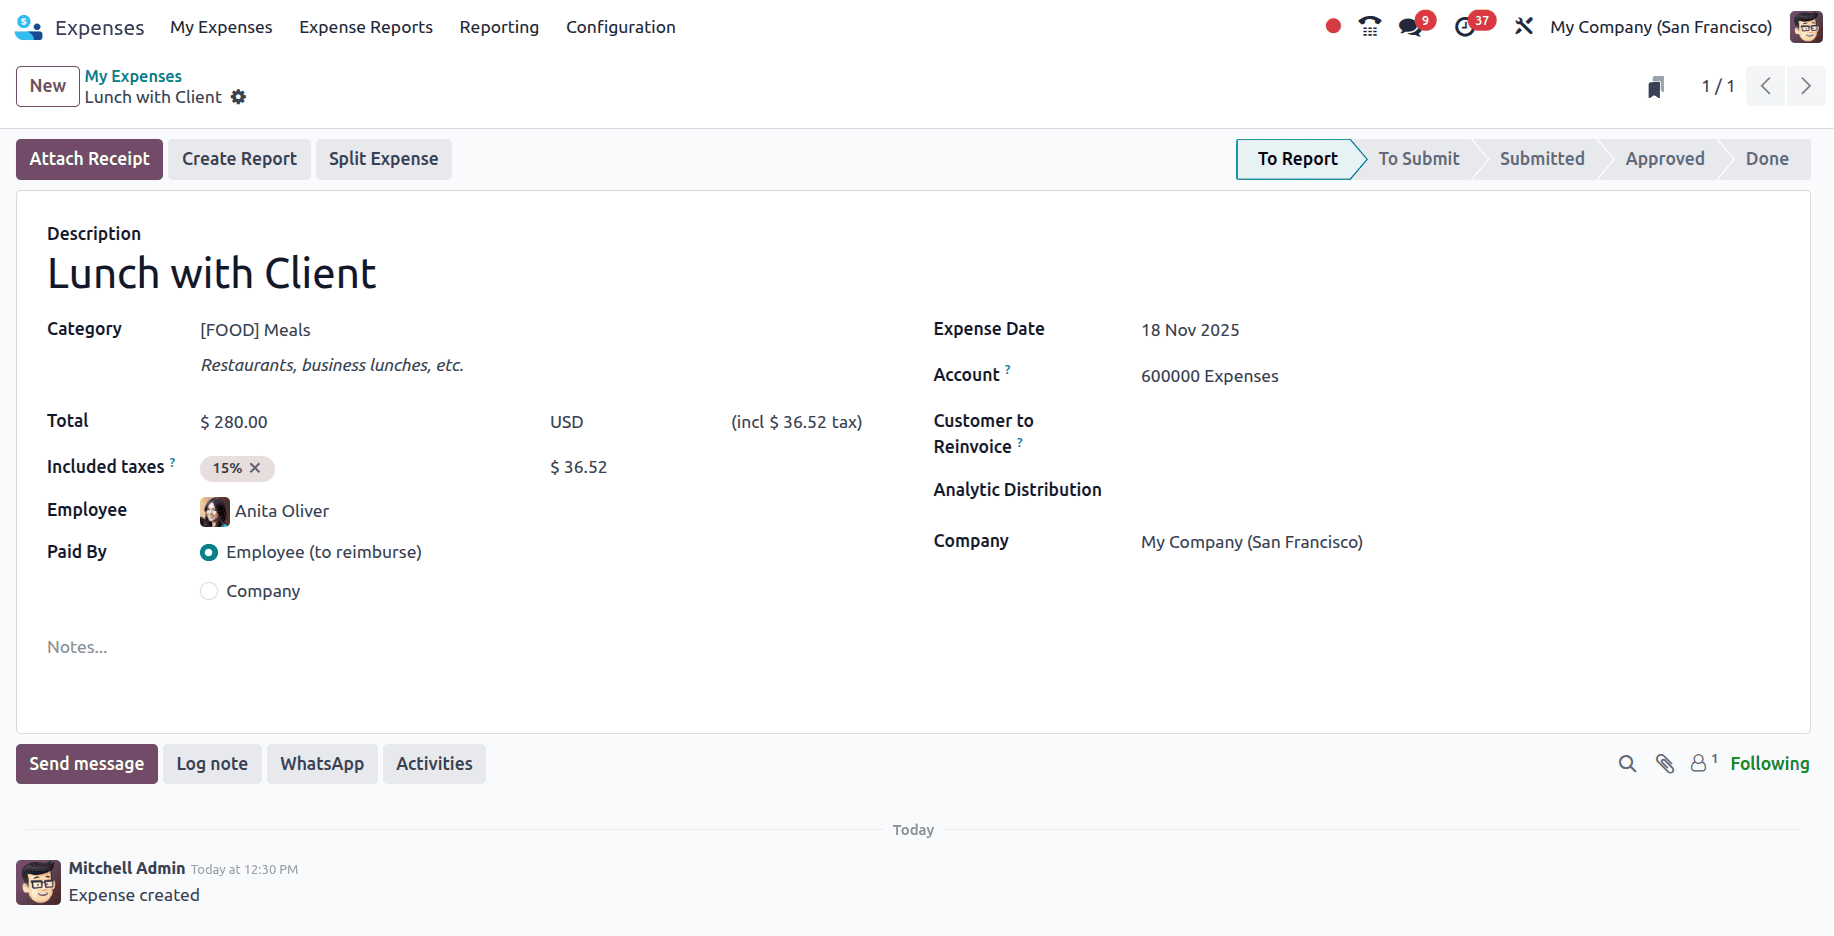Click the phone softphone icon
Screen dimensions: 1834x936
pyautogui.click(x=1369, y=27)
